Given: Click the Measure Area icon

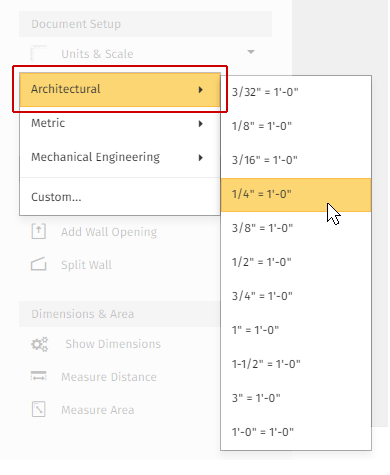Looking at the screenshot, I should (39, 409).
